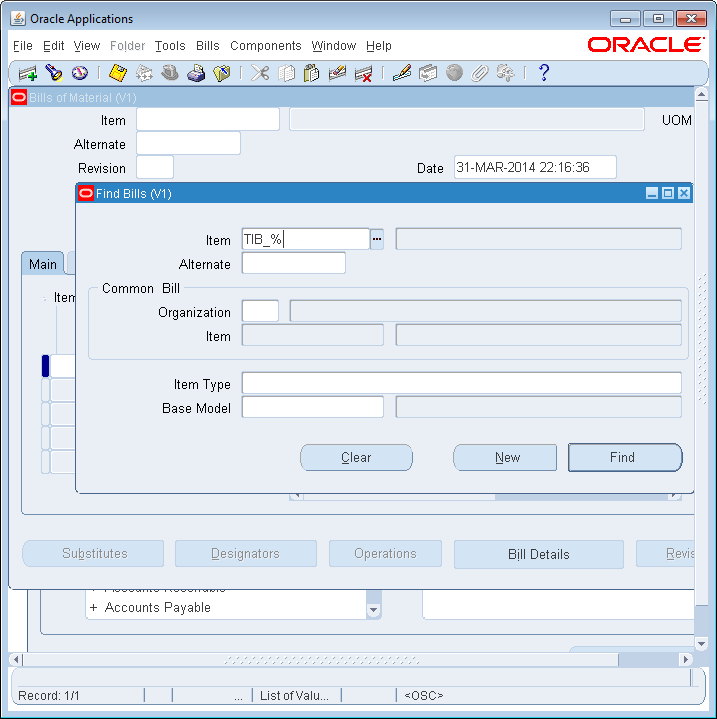Select the Main tab
The image size is (717, 719).
[43, 264]
